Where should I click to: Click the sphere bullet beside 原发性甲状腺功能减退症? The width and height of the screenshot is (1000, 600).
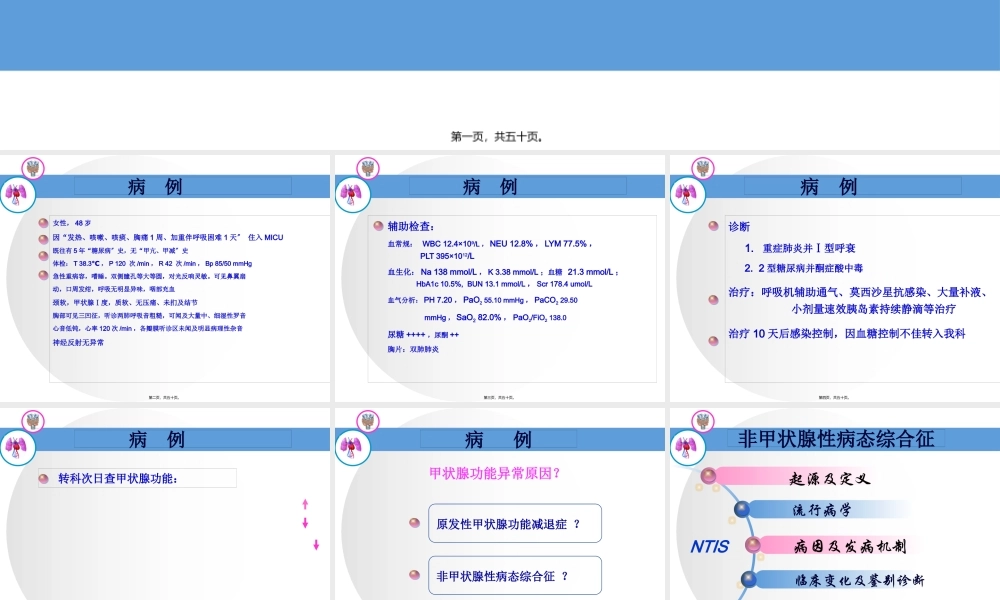pyautogui.click(x=415, y=523)
